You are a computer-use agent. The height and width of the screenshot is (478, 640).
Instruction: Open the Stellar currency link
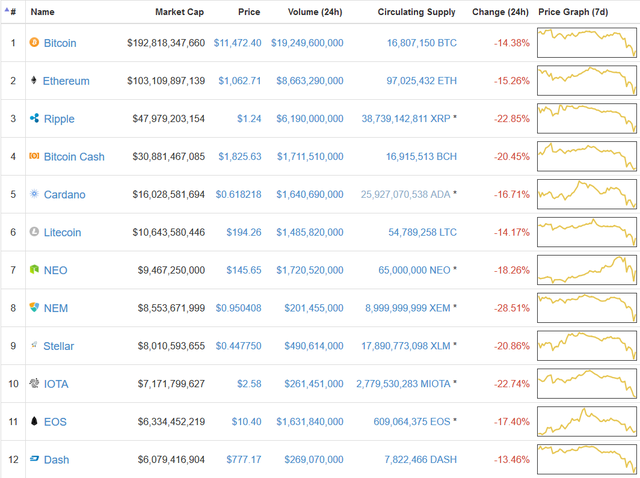click(58, 346)
